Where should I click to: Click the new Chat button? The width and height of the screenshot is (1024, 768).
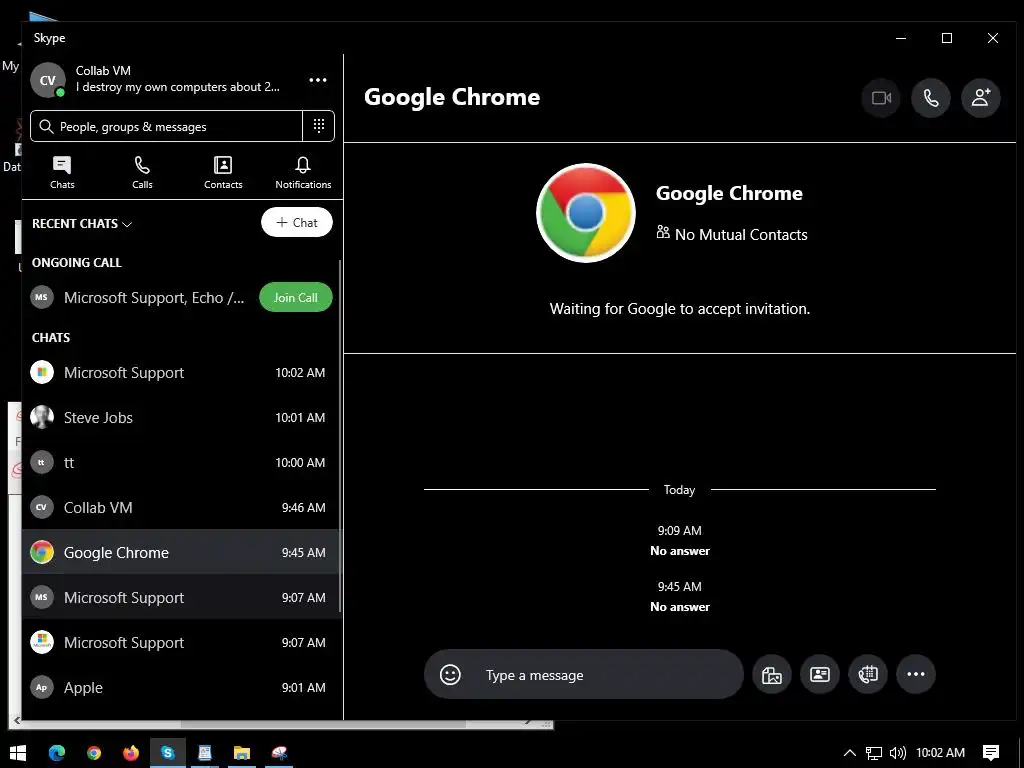coord(296,223)
